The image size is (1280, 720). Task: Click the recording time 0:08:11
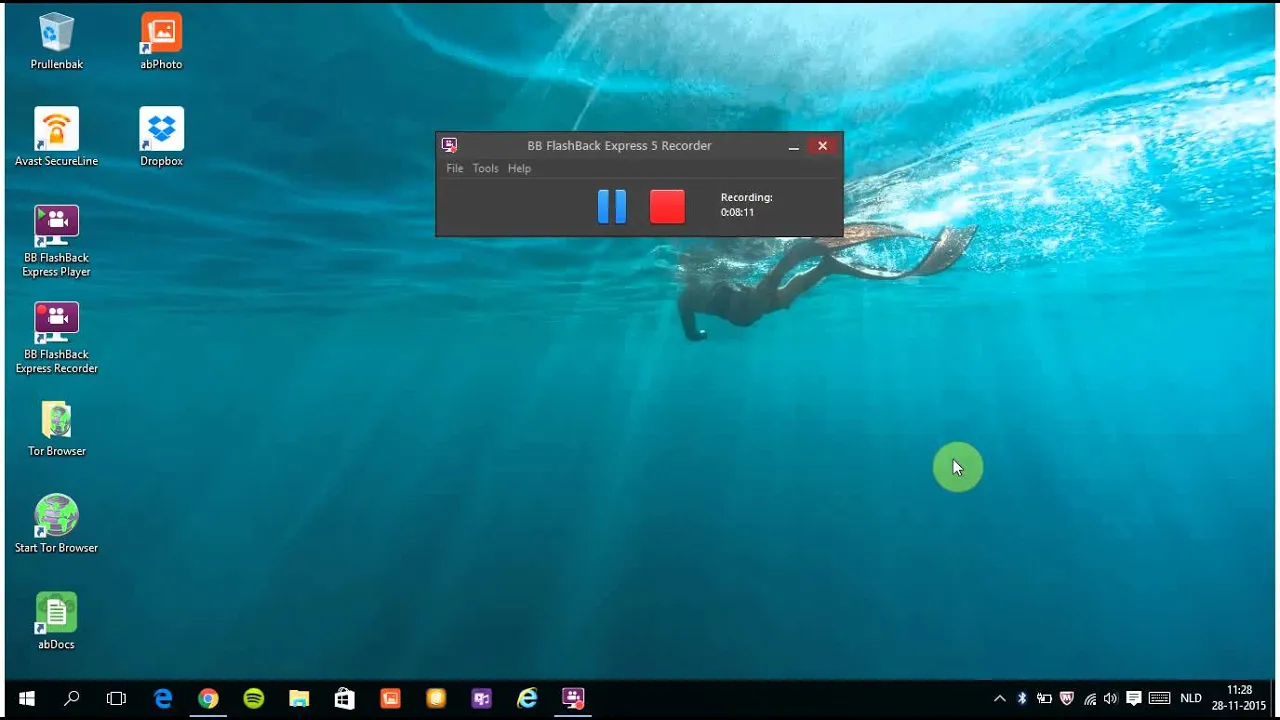737,212
